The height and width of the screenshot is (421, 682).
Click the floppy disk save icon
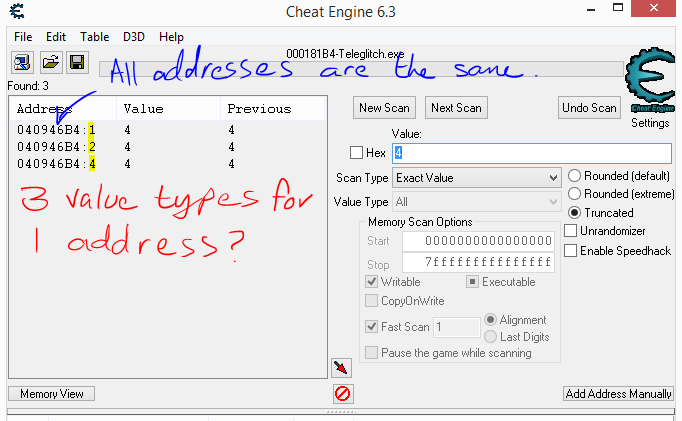pyautogui.click(x=76, y=62)
